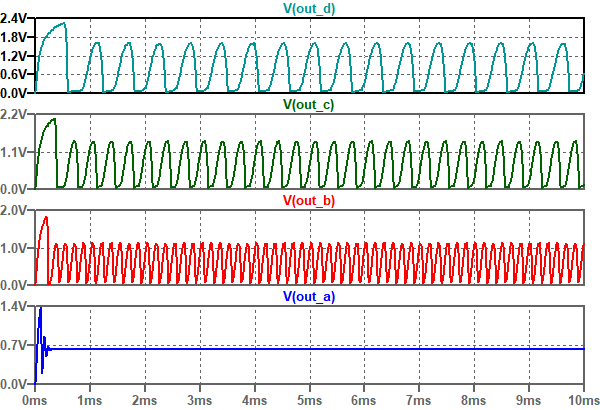
Task: Click the 2ms time axis label
Action: [146, 398]
